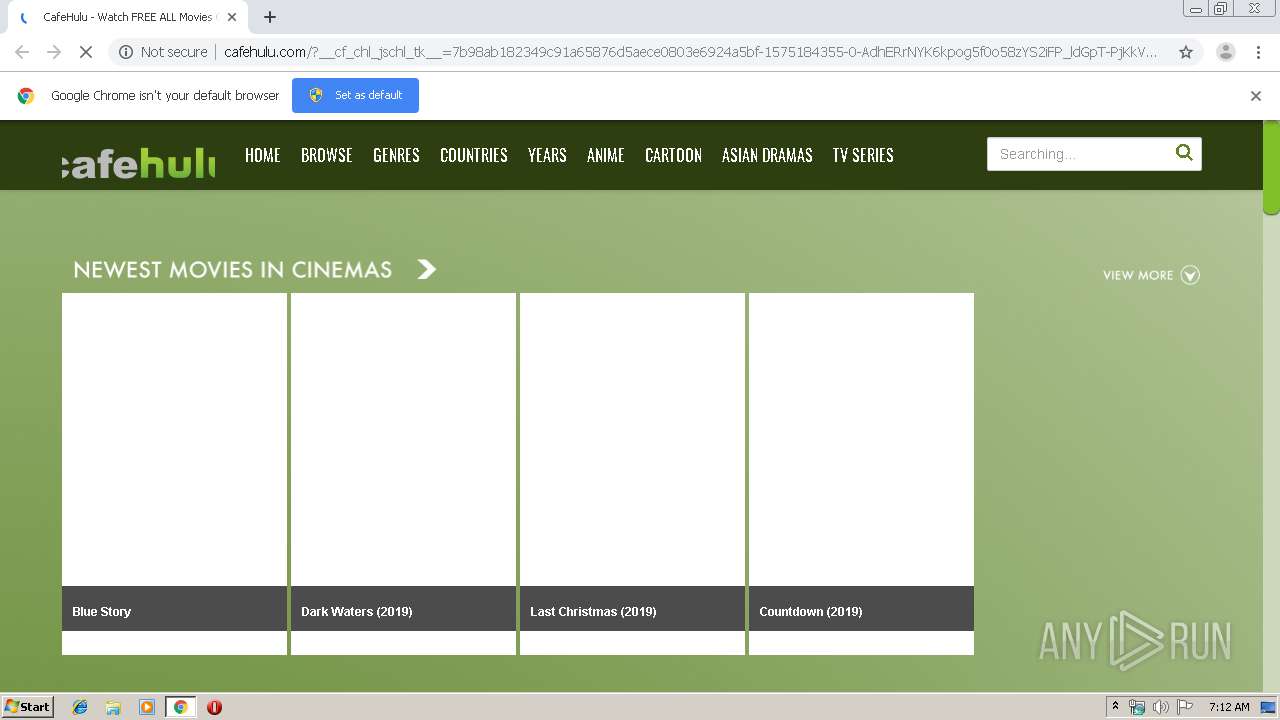Click the Countdown poster thumbnail
This screenshot has height=720, width=1280.
click(861, 439)
